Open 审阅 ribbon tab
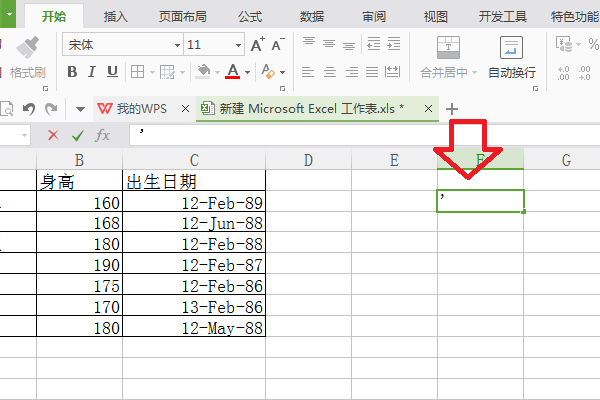 tap(374, 16)
